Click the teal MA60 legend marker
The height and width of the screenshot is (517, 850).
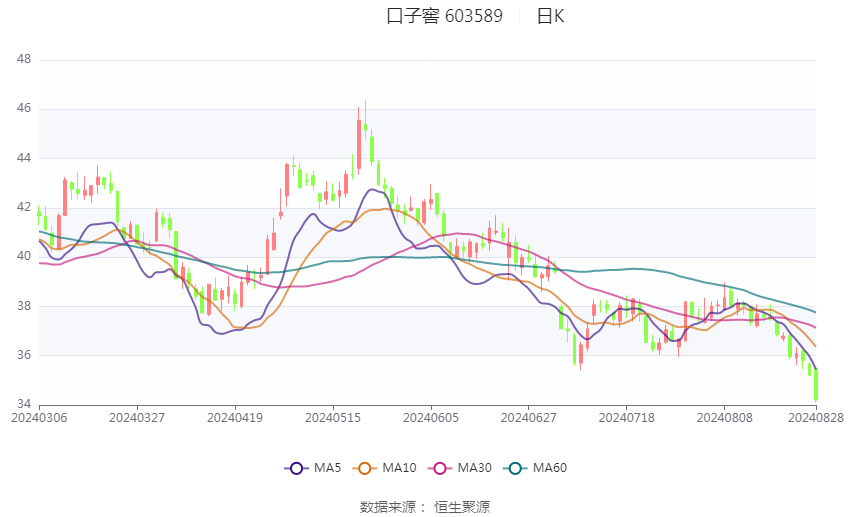[516, 468]
